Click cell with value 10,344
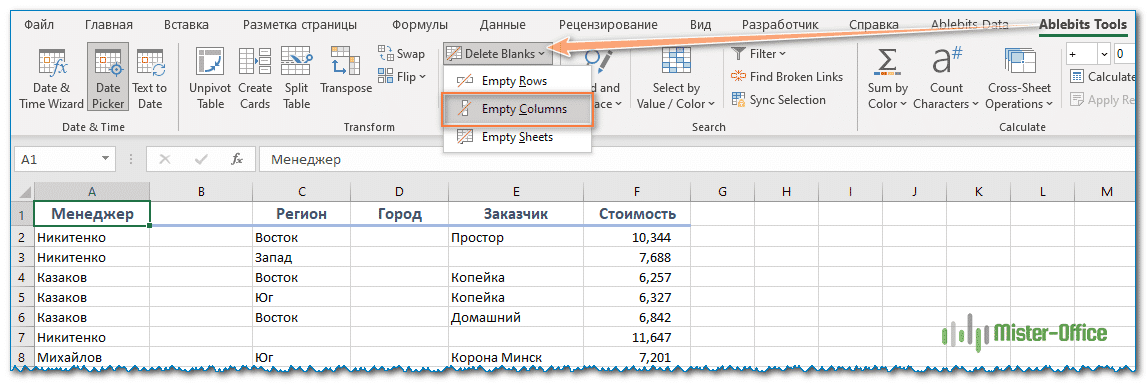 pyautogui.click(x=637, y=238)
